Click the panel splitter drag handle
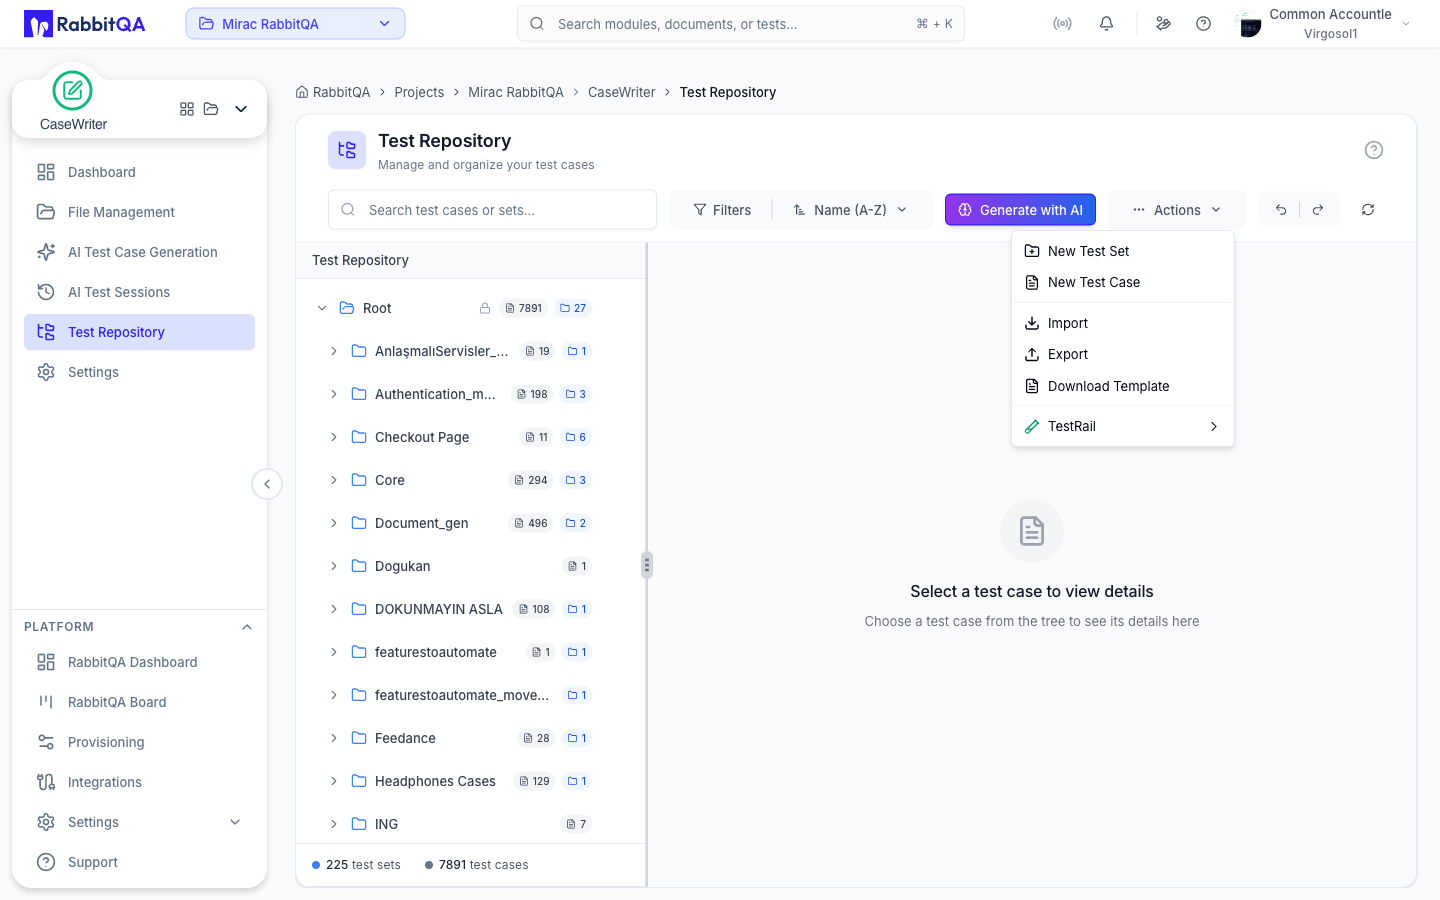This screenshot has height=900, width=1440. tap(647, 566)
